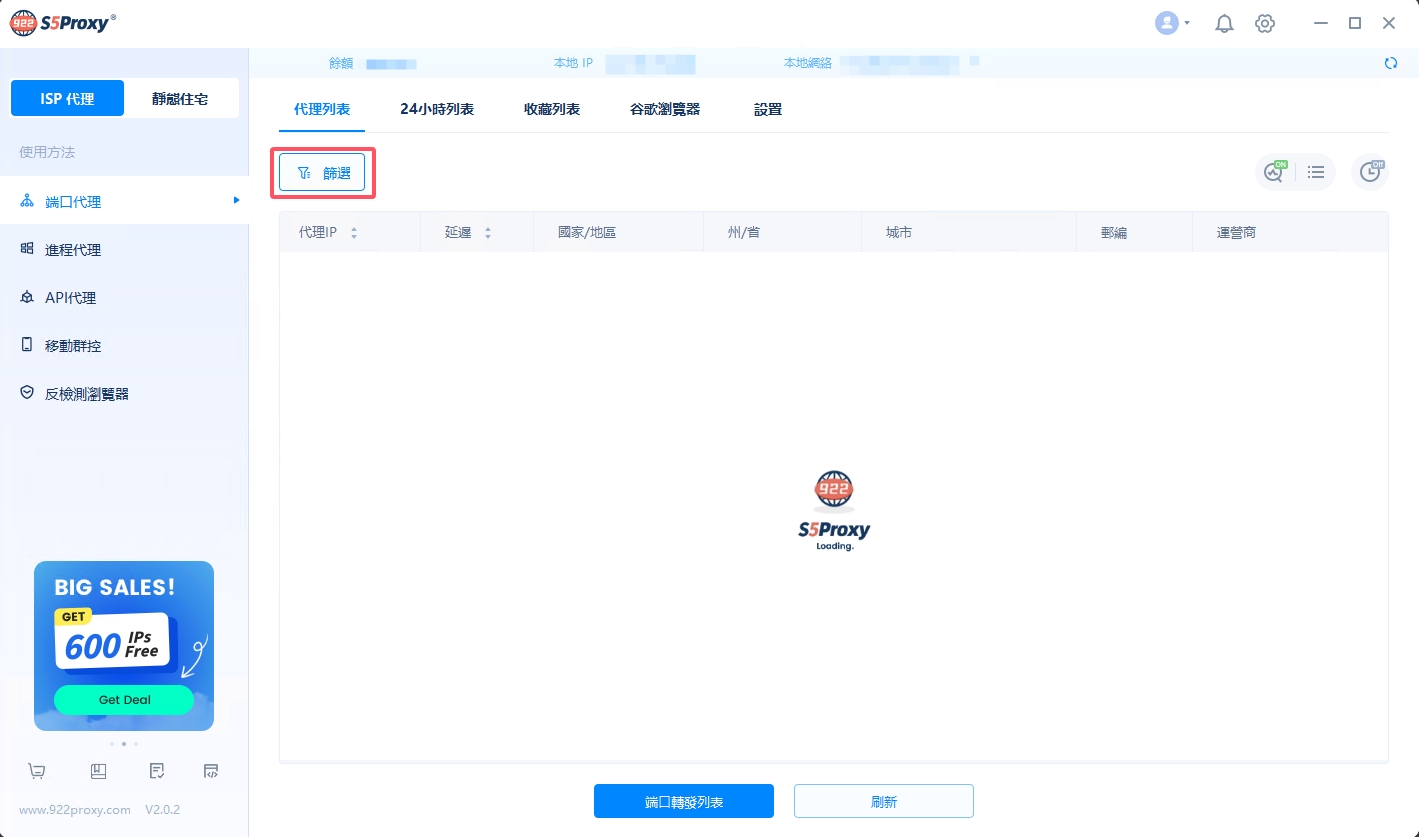The width and height of the screenshot is (1419, 837).
Task: Click the notification bell icon
Action: [1224, 24]
